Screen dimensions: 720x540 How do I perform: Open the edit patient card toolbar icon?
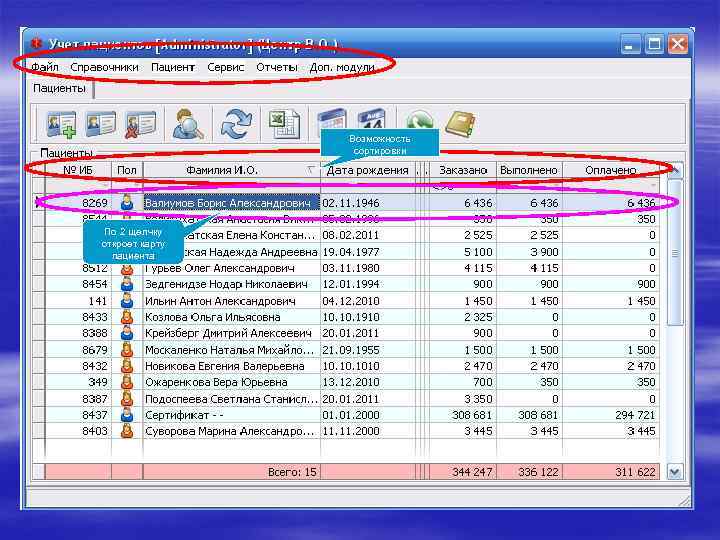pyautogui.click(x=101, y=124)
